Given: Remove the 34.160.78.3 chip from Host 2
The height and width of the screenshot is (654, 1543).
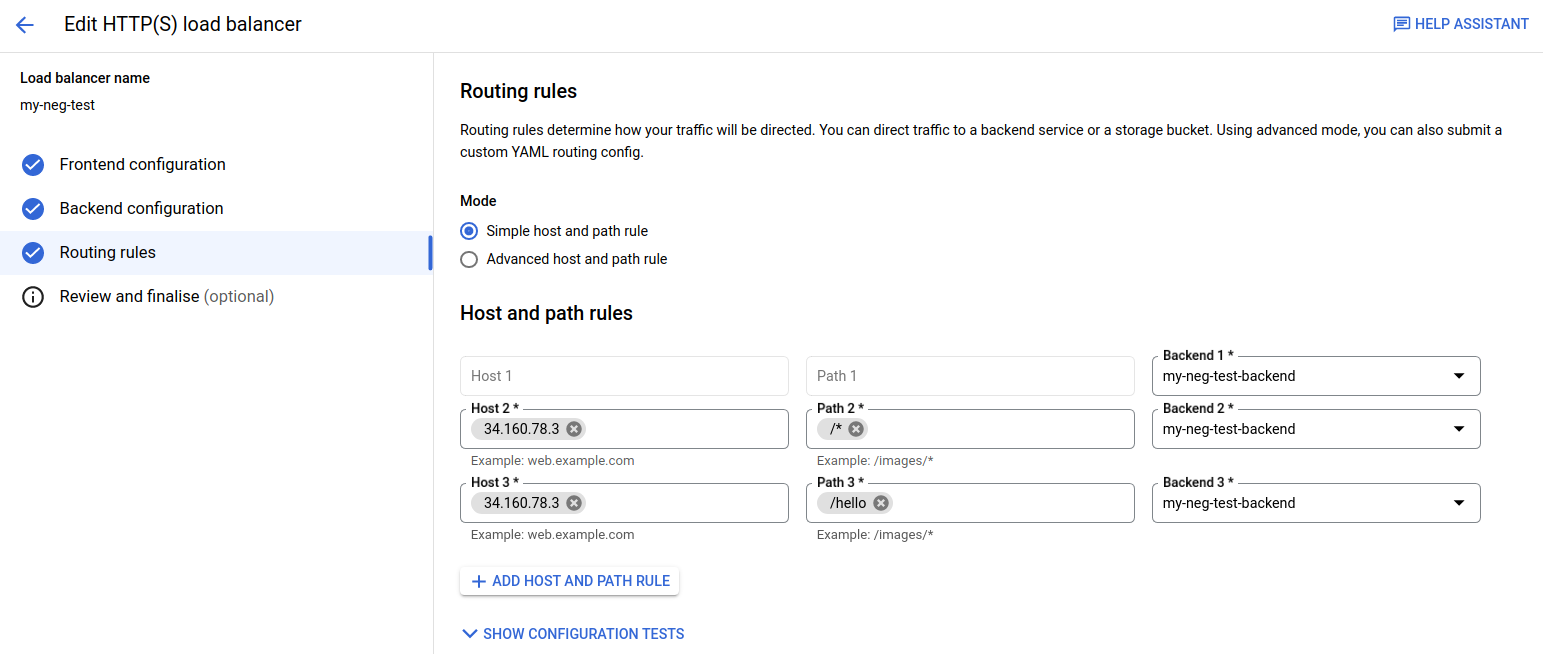Looking at the screenshot, I should point(573,428).
